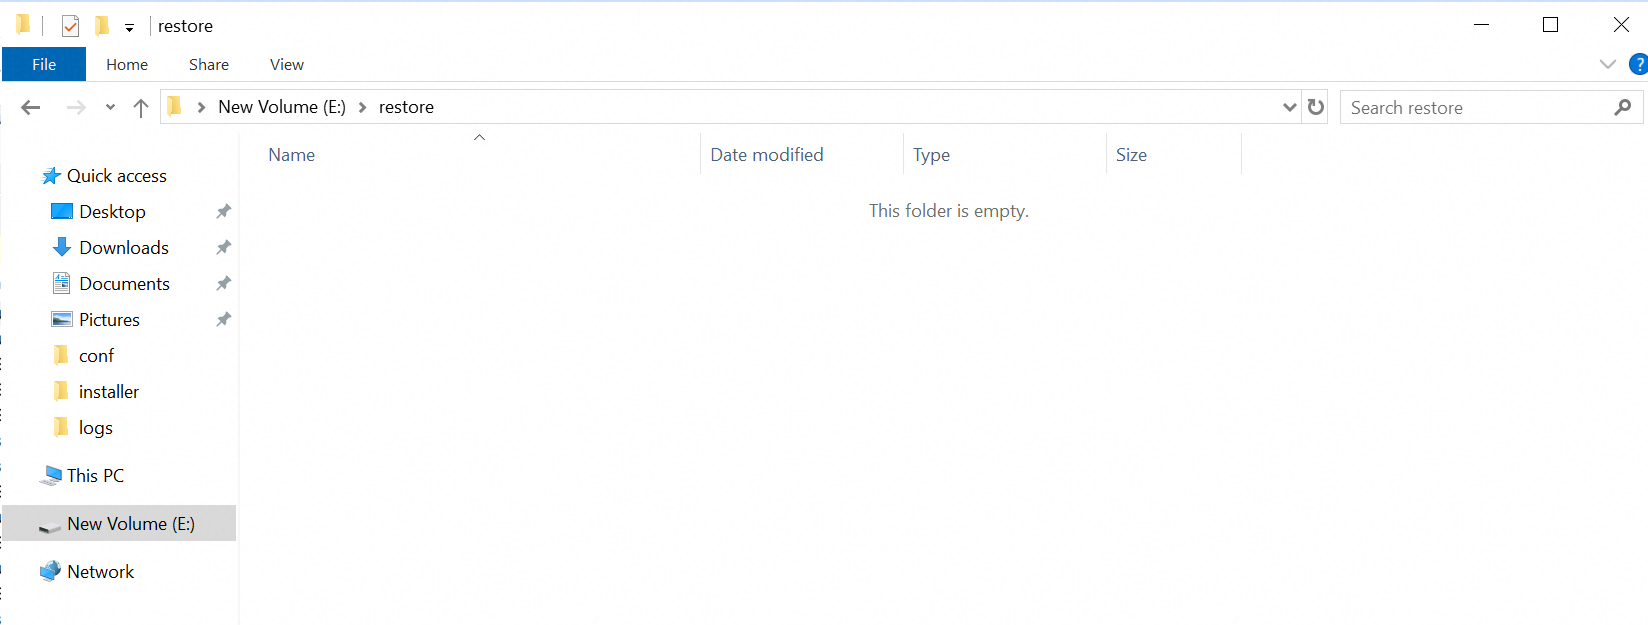Open the logs folder in sidebar

pyautogui.click(x=96, y=428)
